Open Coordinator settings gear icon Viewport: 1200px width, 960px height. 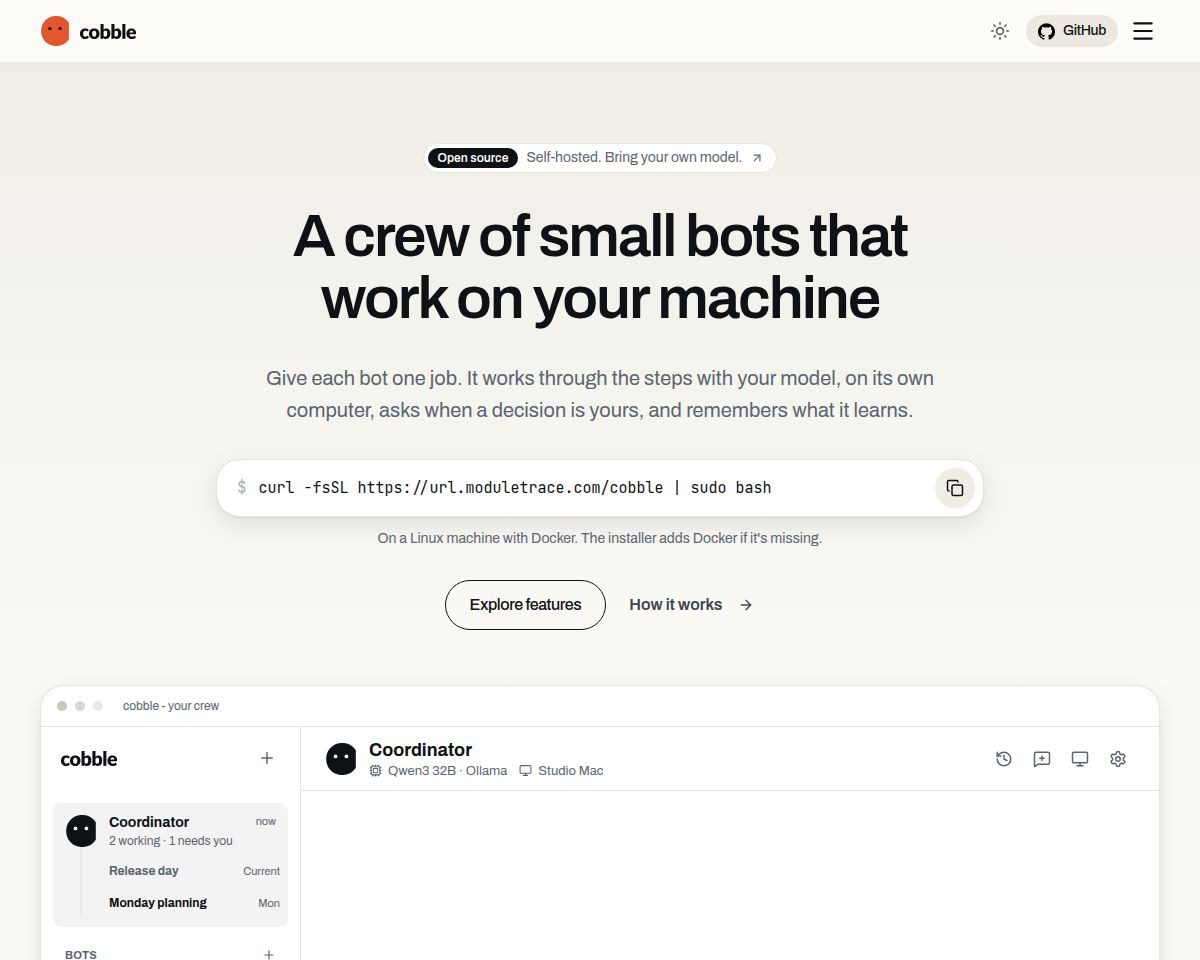pyautogui.click(x=1118, y=759)
